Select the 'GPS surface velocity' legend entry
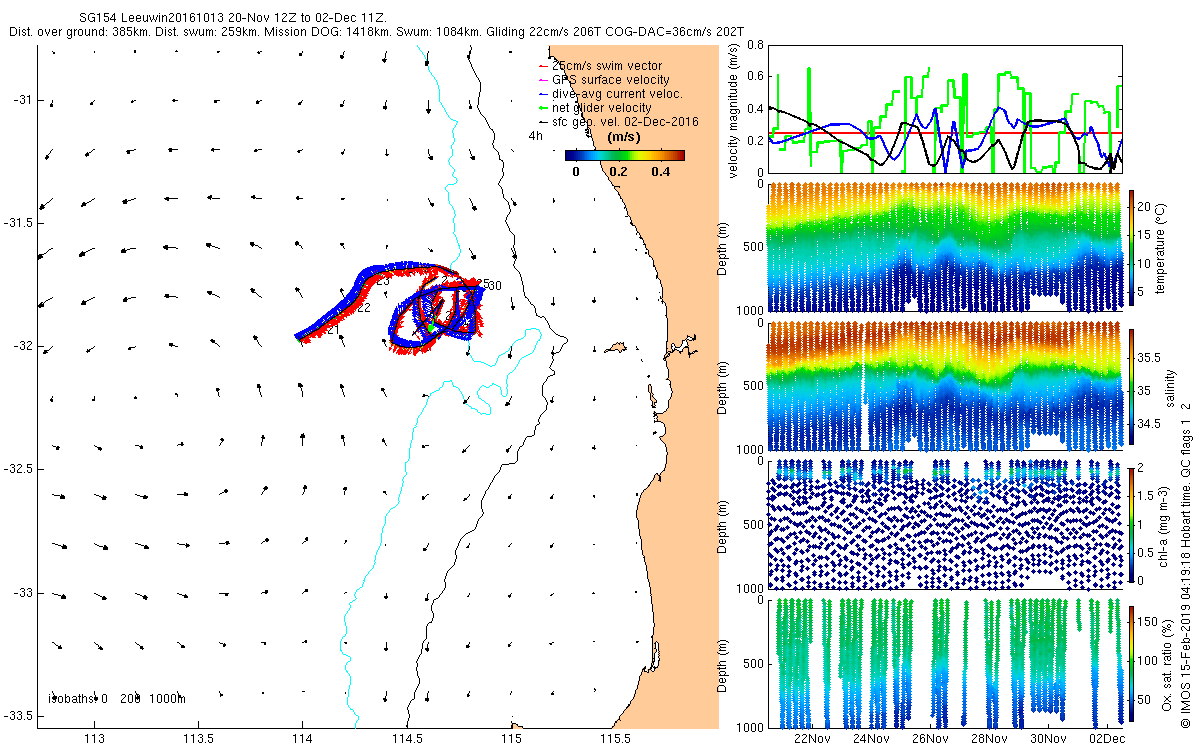1200x750 pixels. [x=604, y=80]
